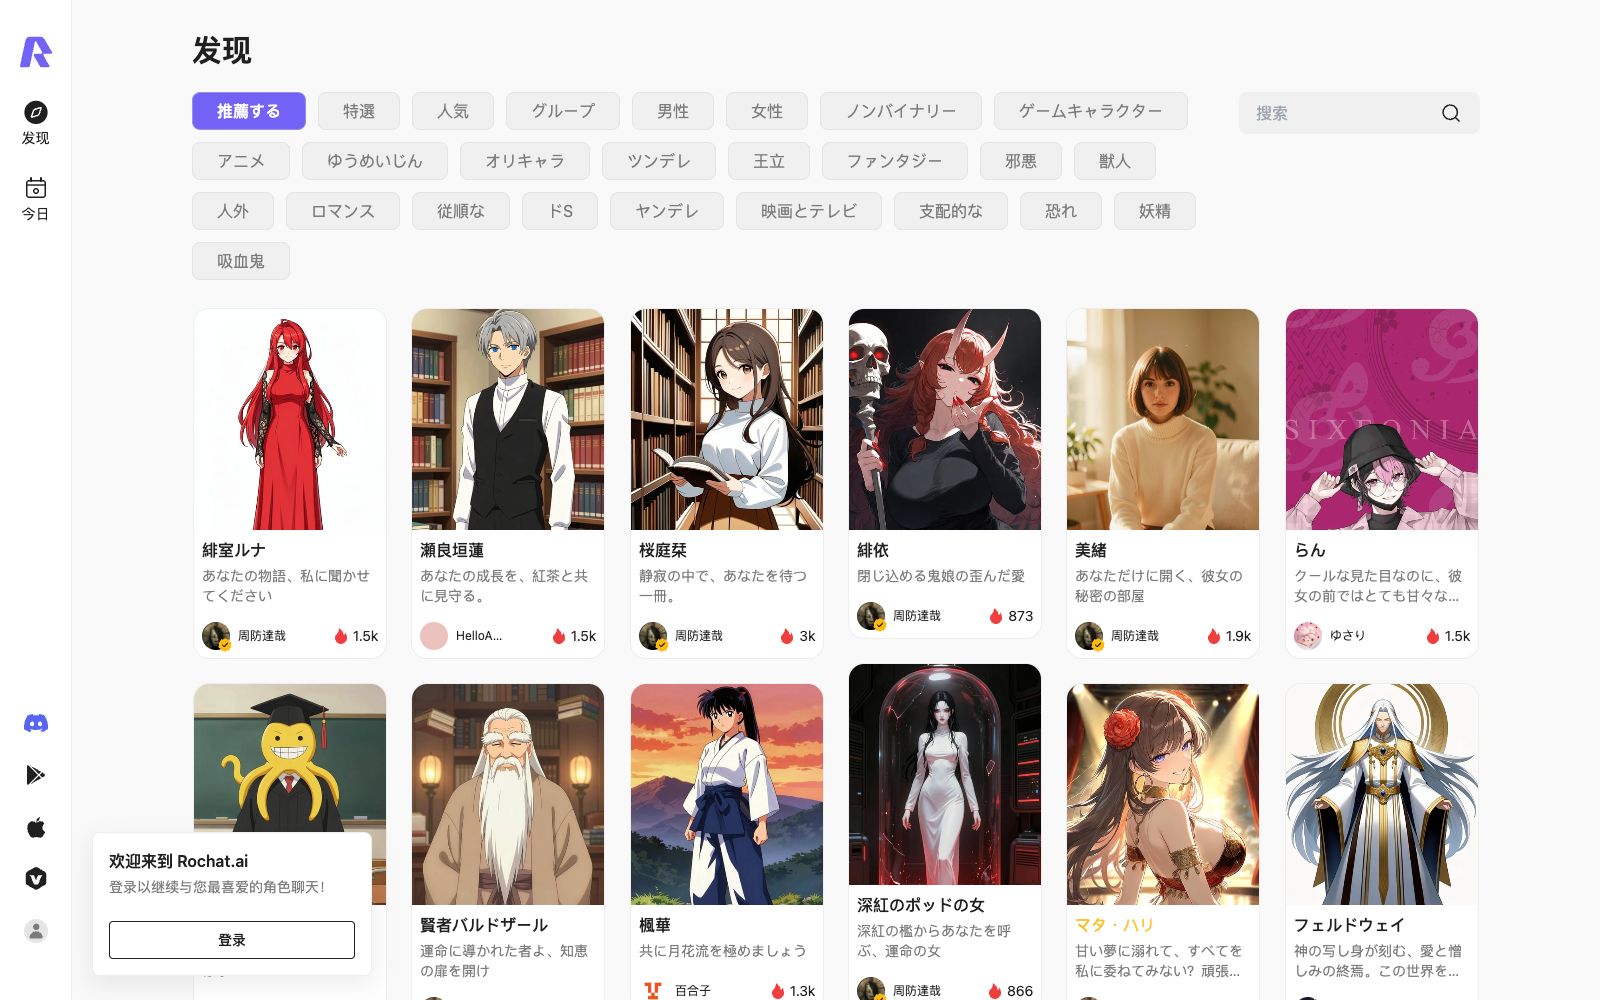Choose the ゲームキャラクター tag
Screen dimensions: 1600x1000
[1091, 111]
